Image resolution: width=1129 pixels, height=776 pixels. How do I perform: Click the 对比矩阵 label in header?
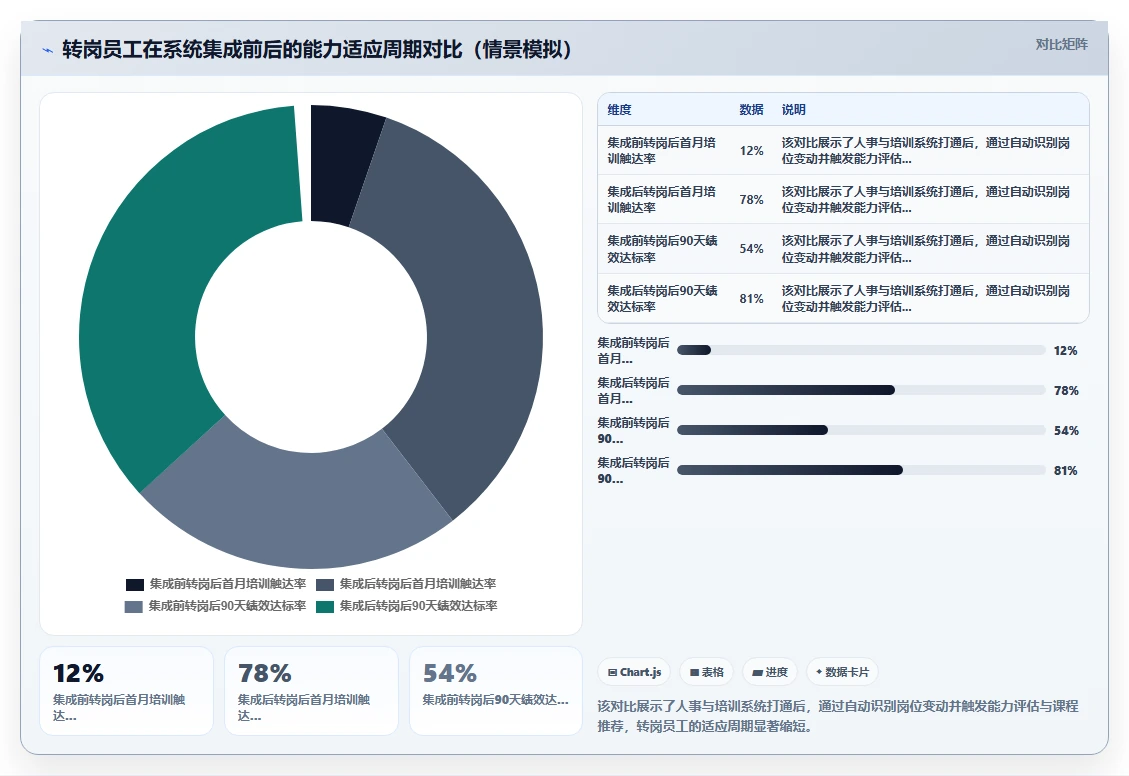tap(1061, 45)
